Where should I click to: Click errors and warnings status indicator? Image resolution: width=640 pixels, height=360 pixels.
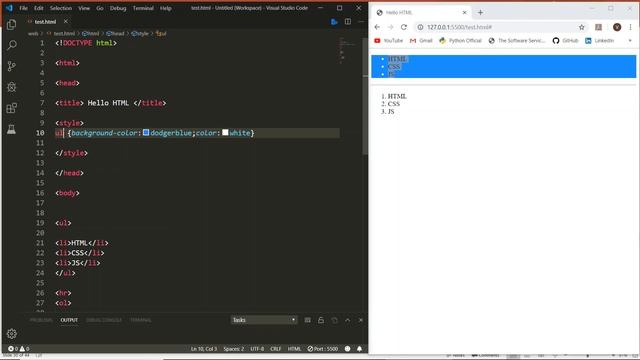(x=18, y=349)
